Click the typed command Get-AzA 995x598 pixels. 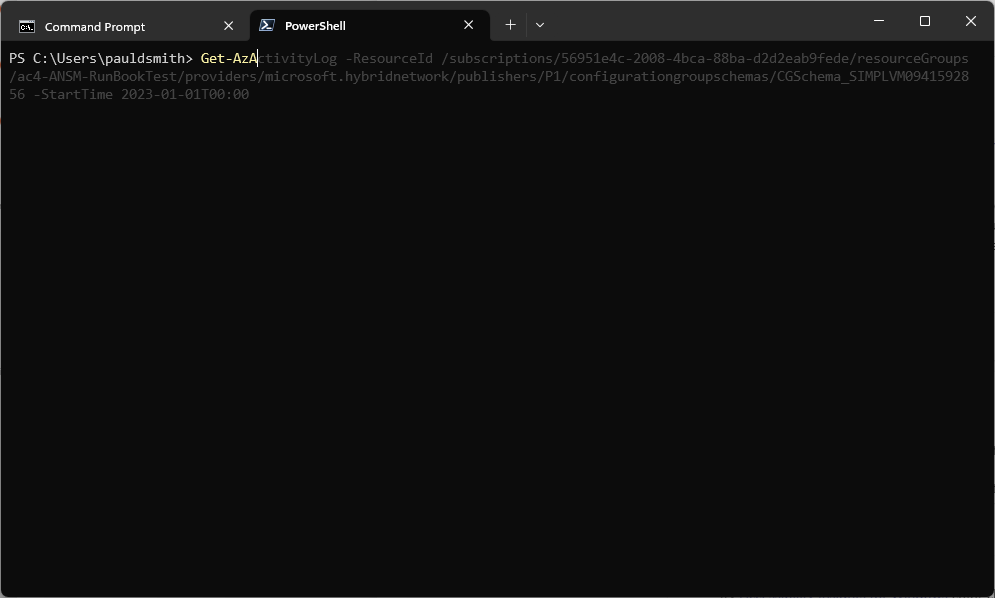tap(227, 58)
